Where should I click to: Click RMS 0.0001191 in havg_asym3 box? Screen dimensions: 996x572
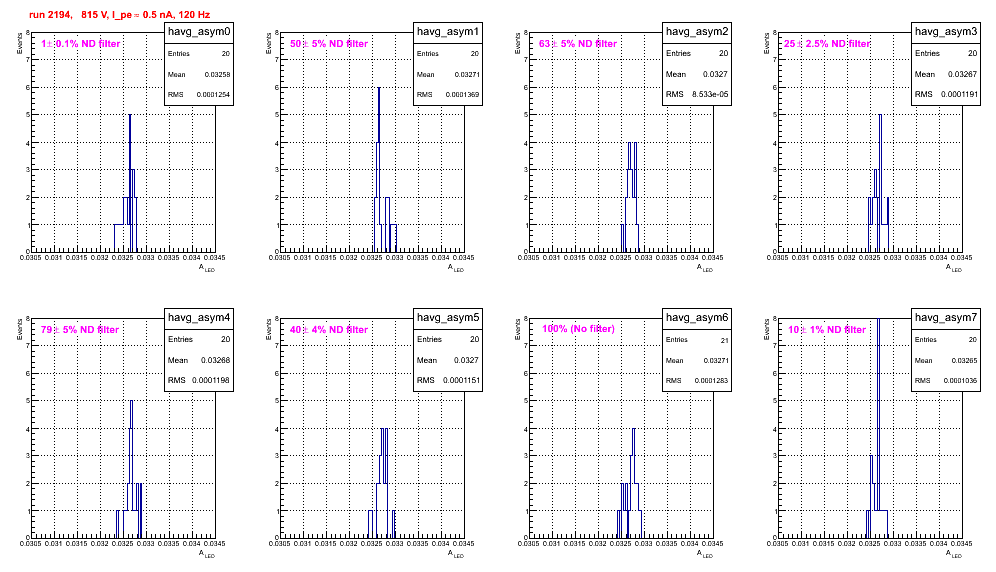point(946,95)
